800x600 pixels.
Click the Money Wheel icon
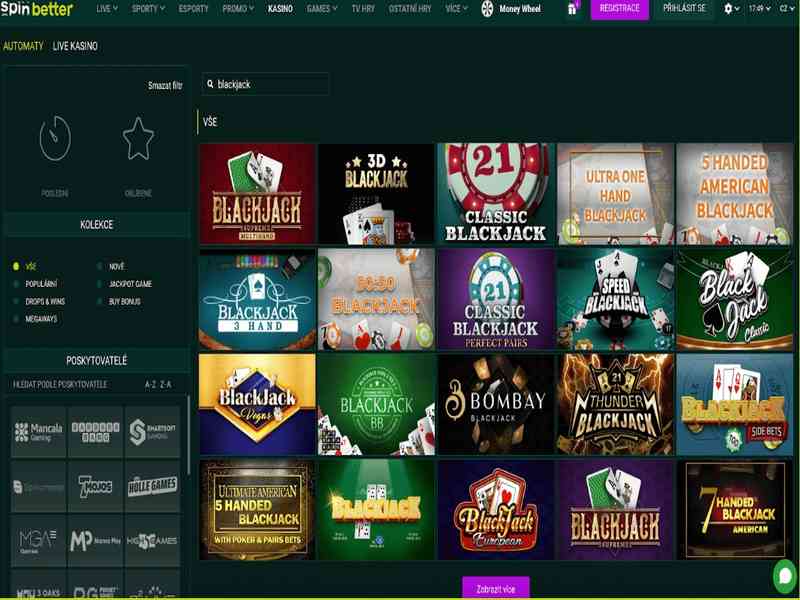[x=488, y=9]
